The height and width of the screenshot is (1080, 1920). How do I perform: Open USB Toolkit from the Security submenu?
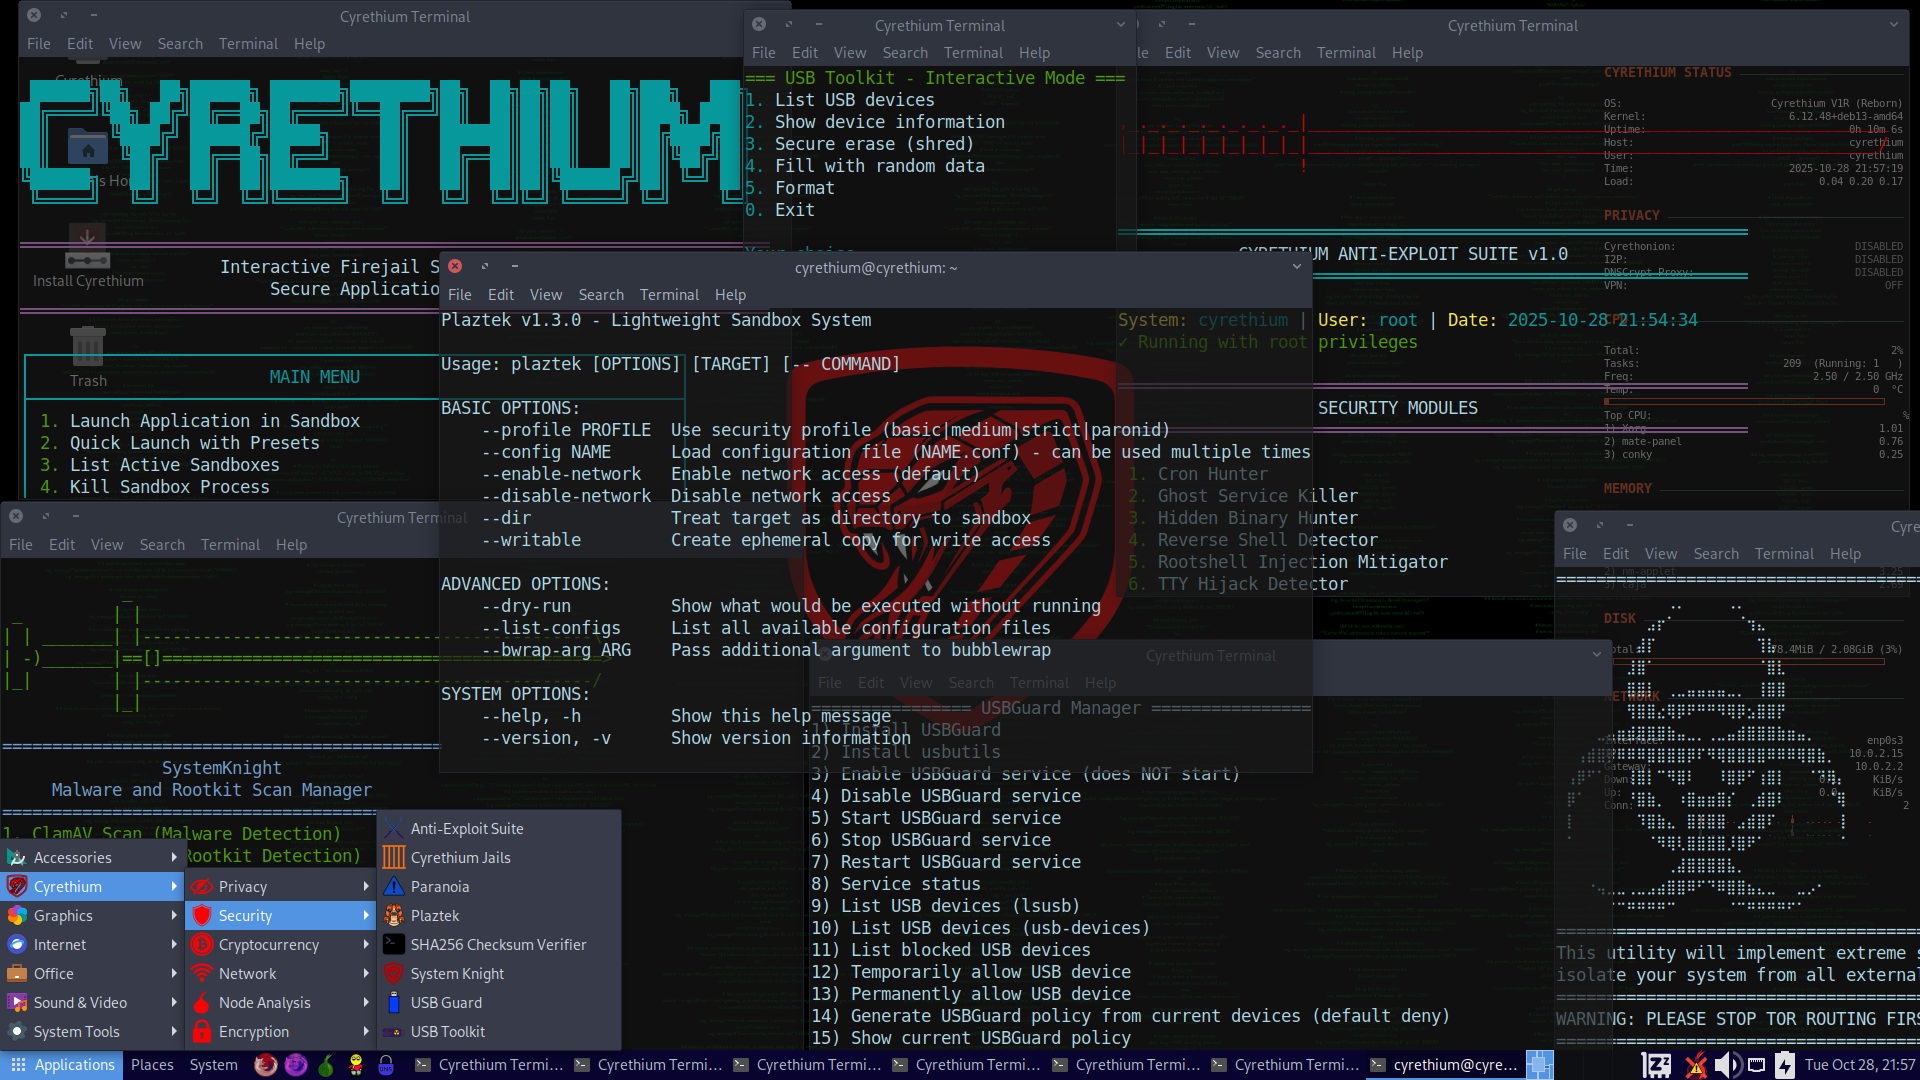point(447,1031)
